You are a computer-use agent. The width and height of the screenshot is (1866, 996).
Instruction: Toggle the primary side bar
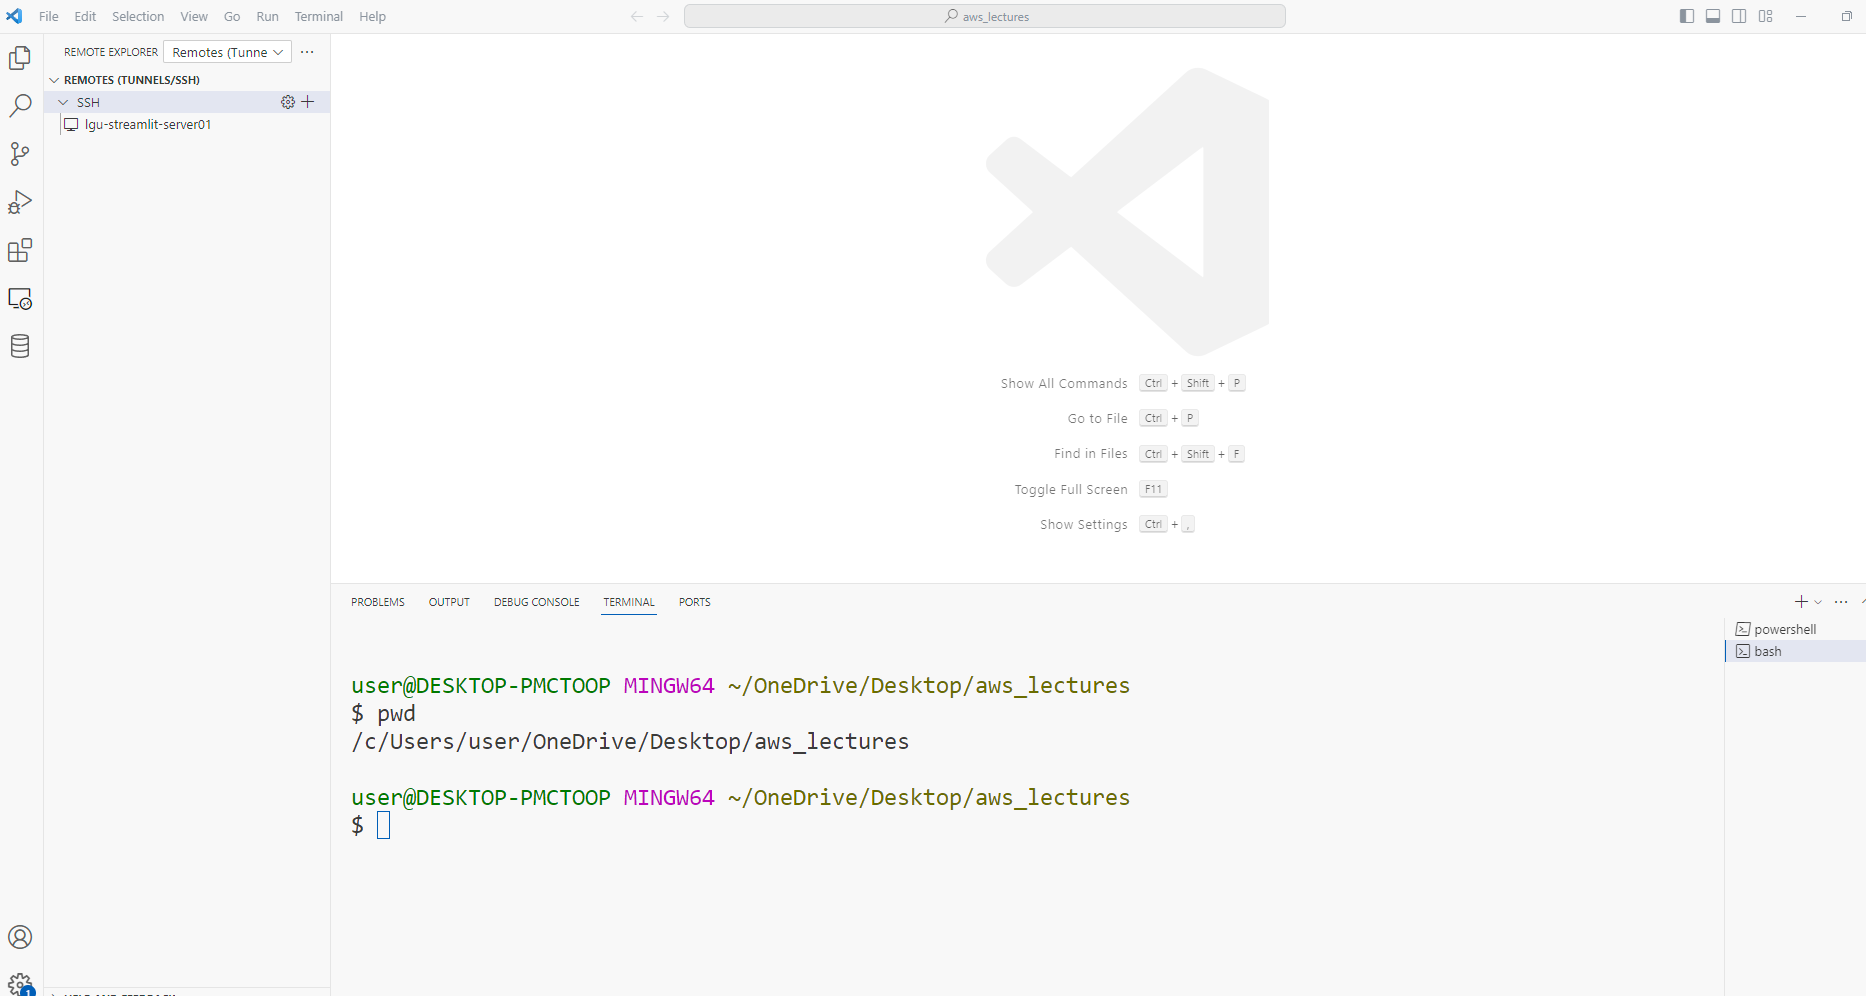tap(1687, 16)
